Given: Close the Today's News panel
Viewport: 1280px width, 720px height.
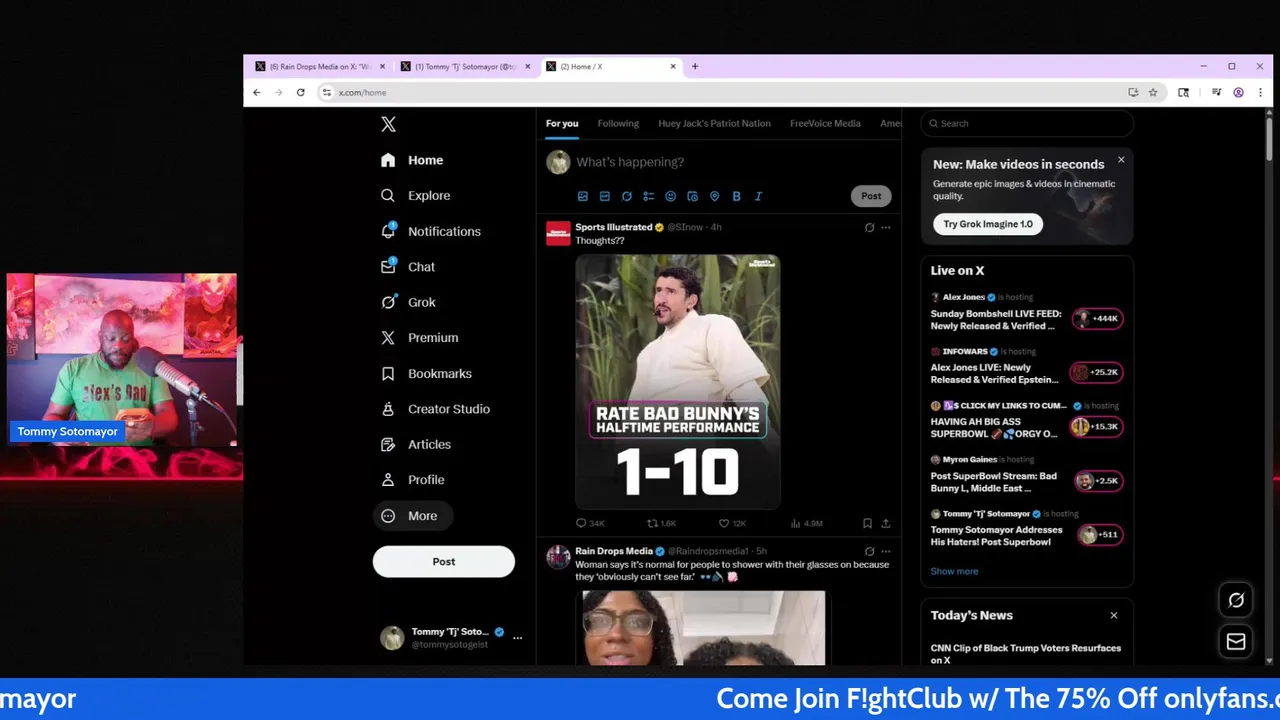Looking at the screenshot, I should (x=1114, y=615).
